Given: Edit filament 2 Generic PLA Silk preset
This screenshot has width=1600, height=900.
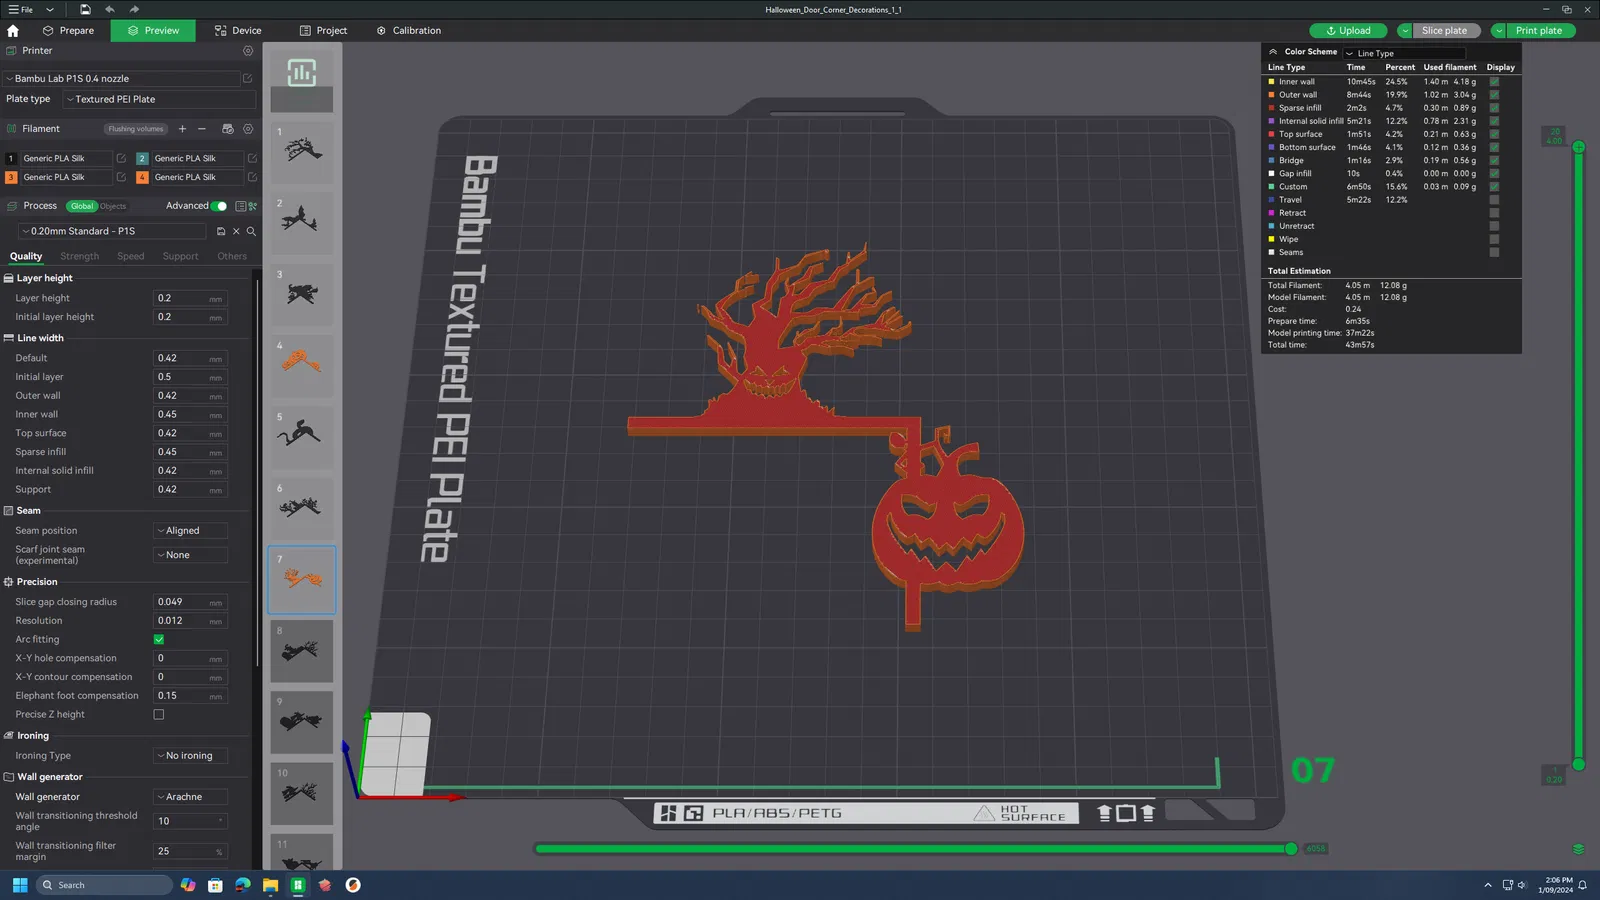Looking at the screenshot, I should [252, 158].
